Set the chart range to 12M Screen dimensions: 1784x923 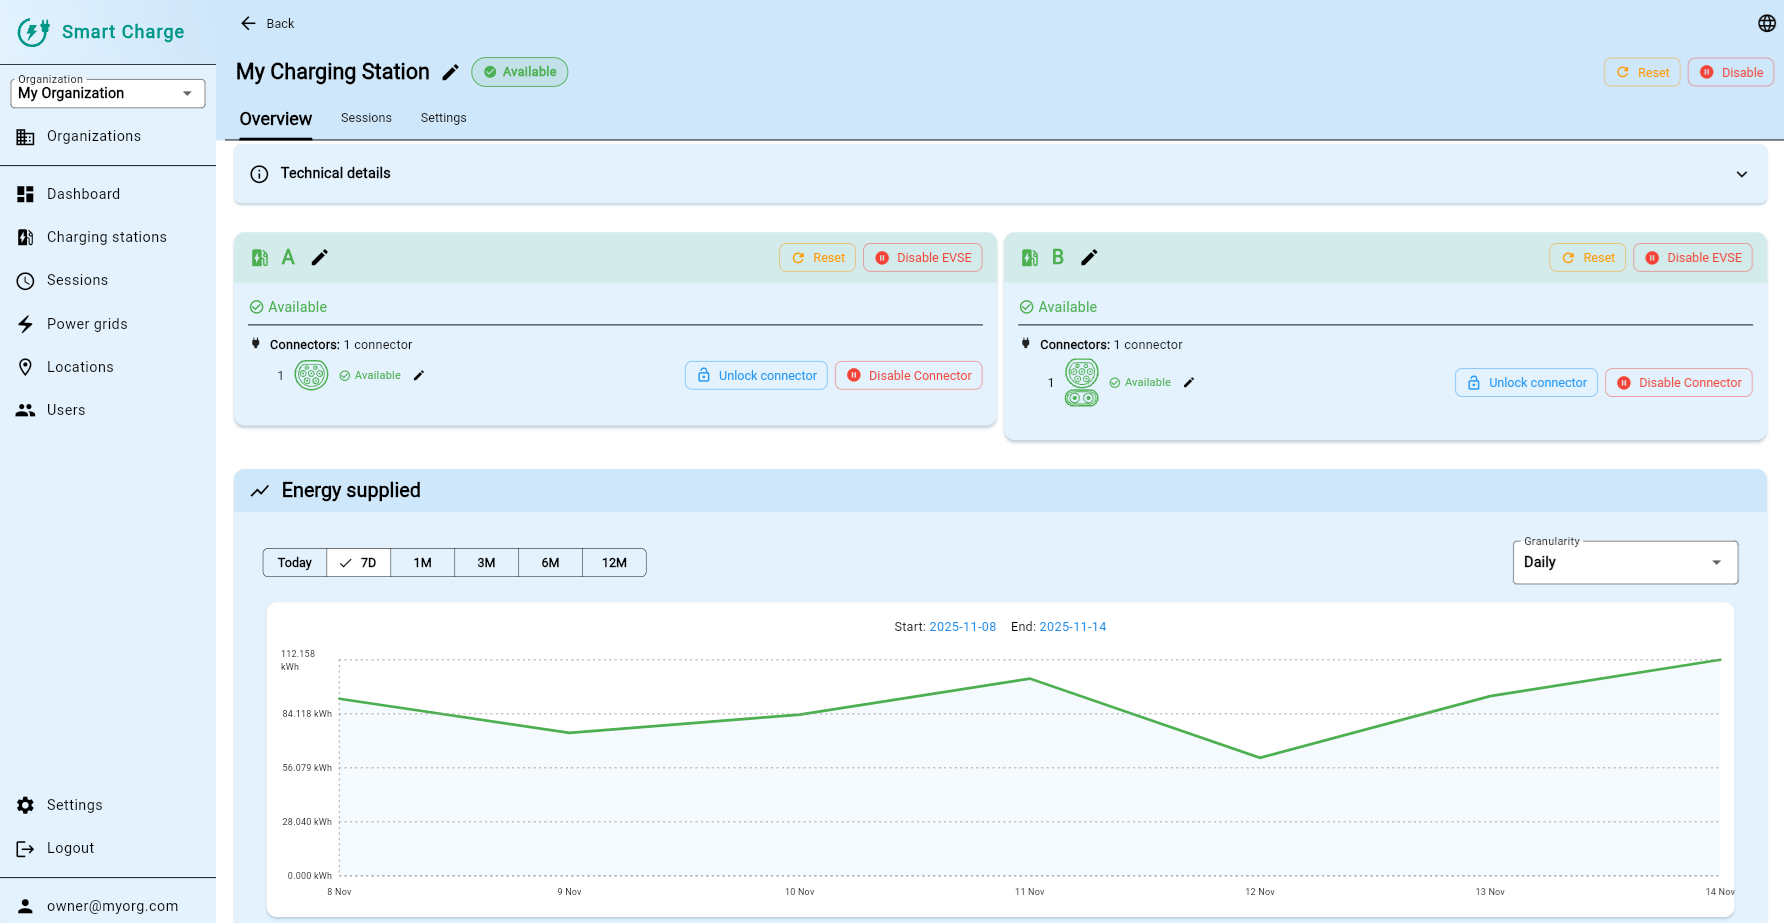click(614, 563)
